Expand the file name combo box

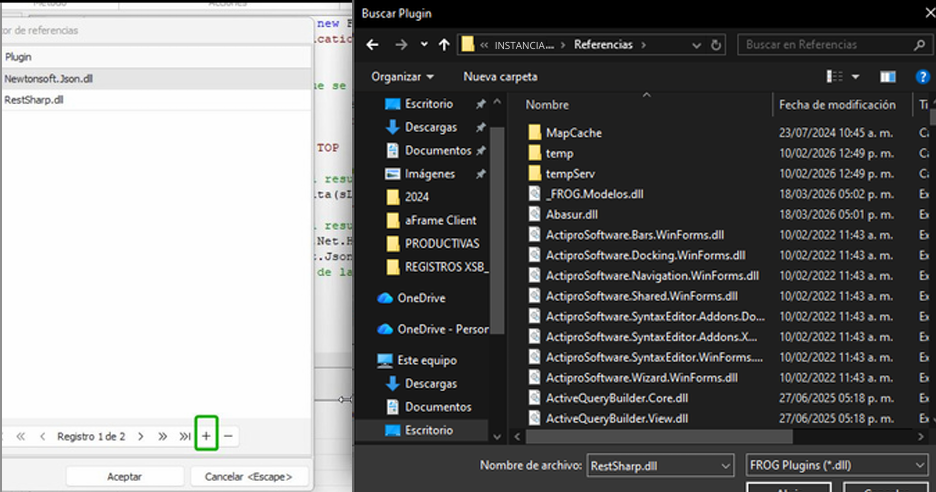pos(725,465)
